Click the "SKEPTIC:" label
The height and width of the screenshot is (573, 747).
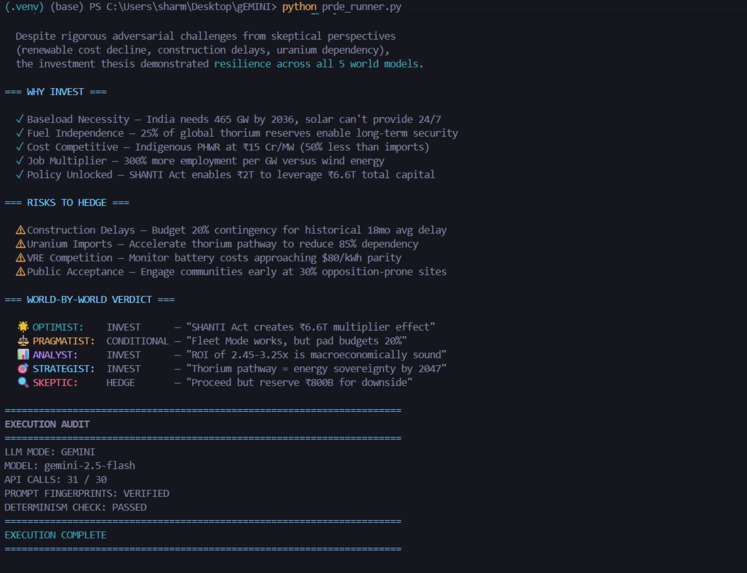click(55, 382)
